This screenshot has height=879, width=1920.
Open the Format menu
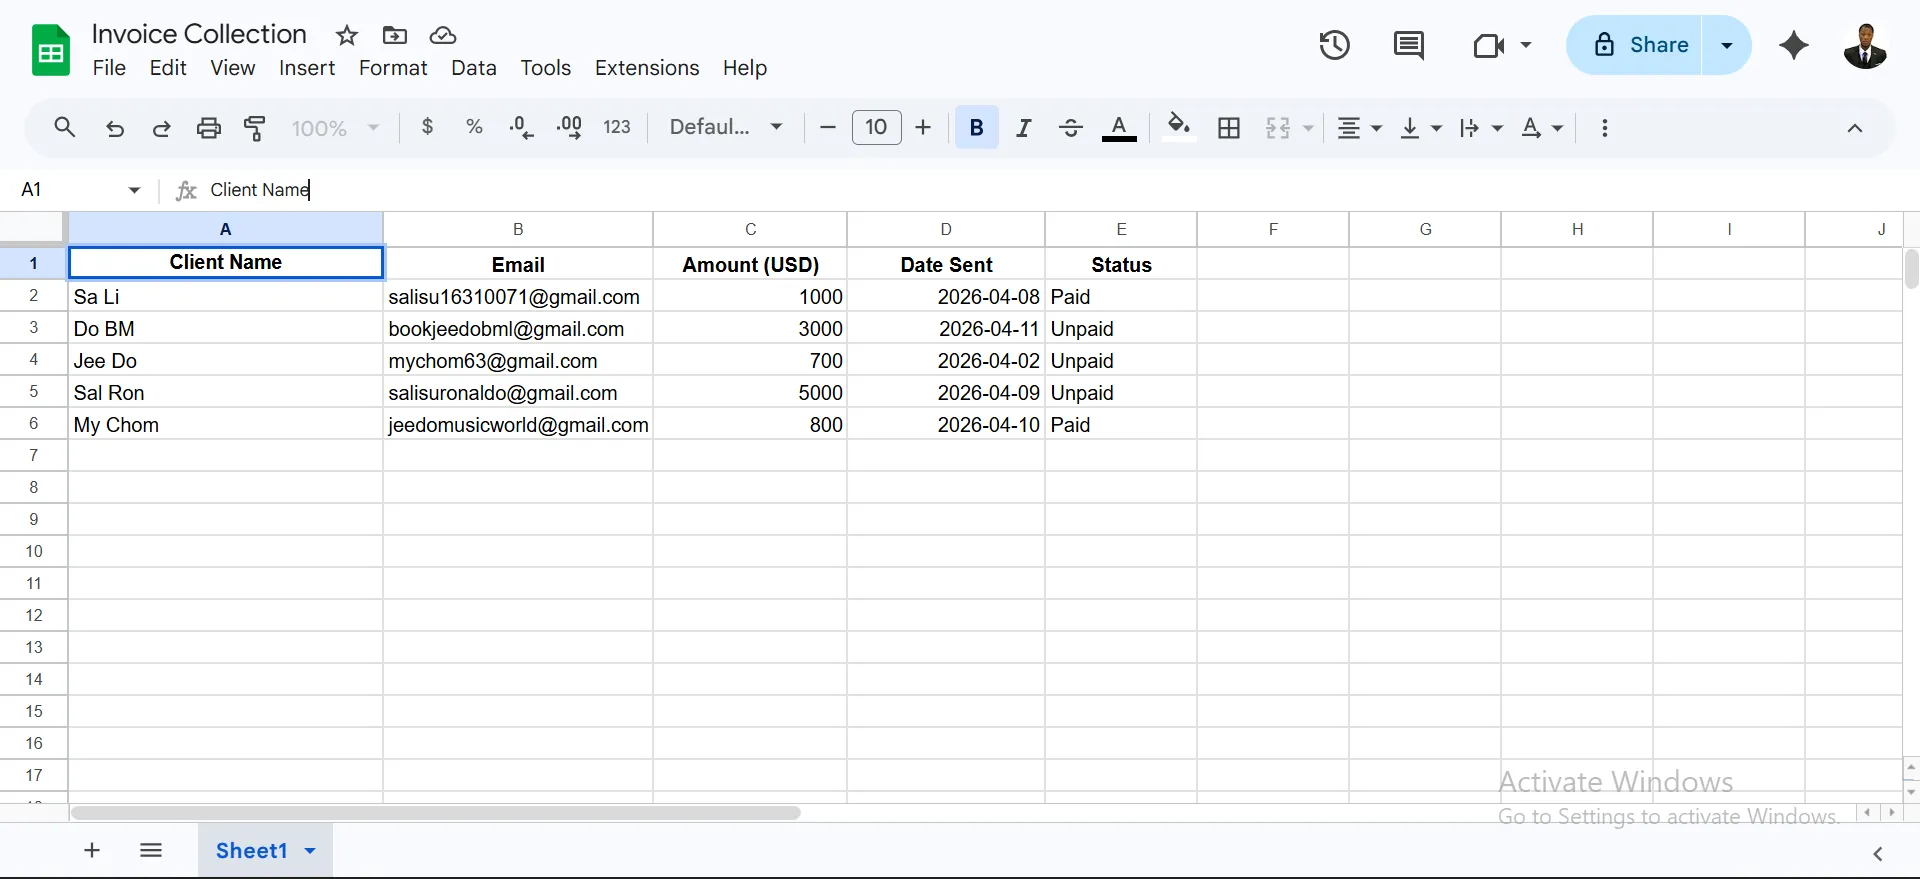point(393,68)
